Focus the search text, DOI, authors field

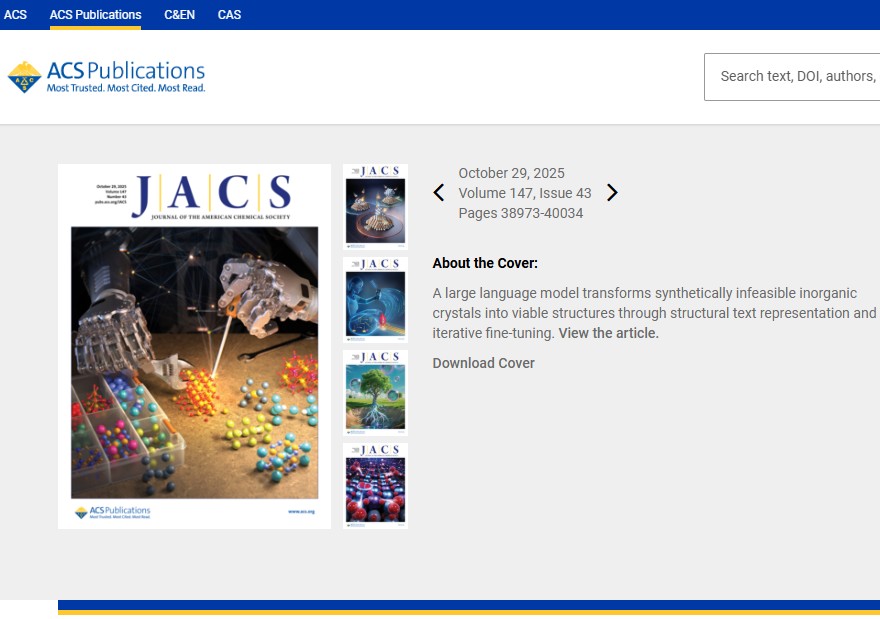point(792,77)
